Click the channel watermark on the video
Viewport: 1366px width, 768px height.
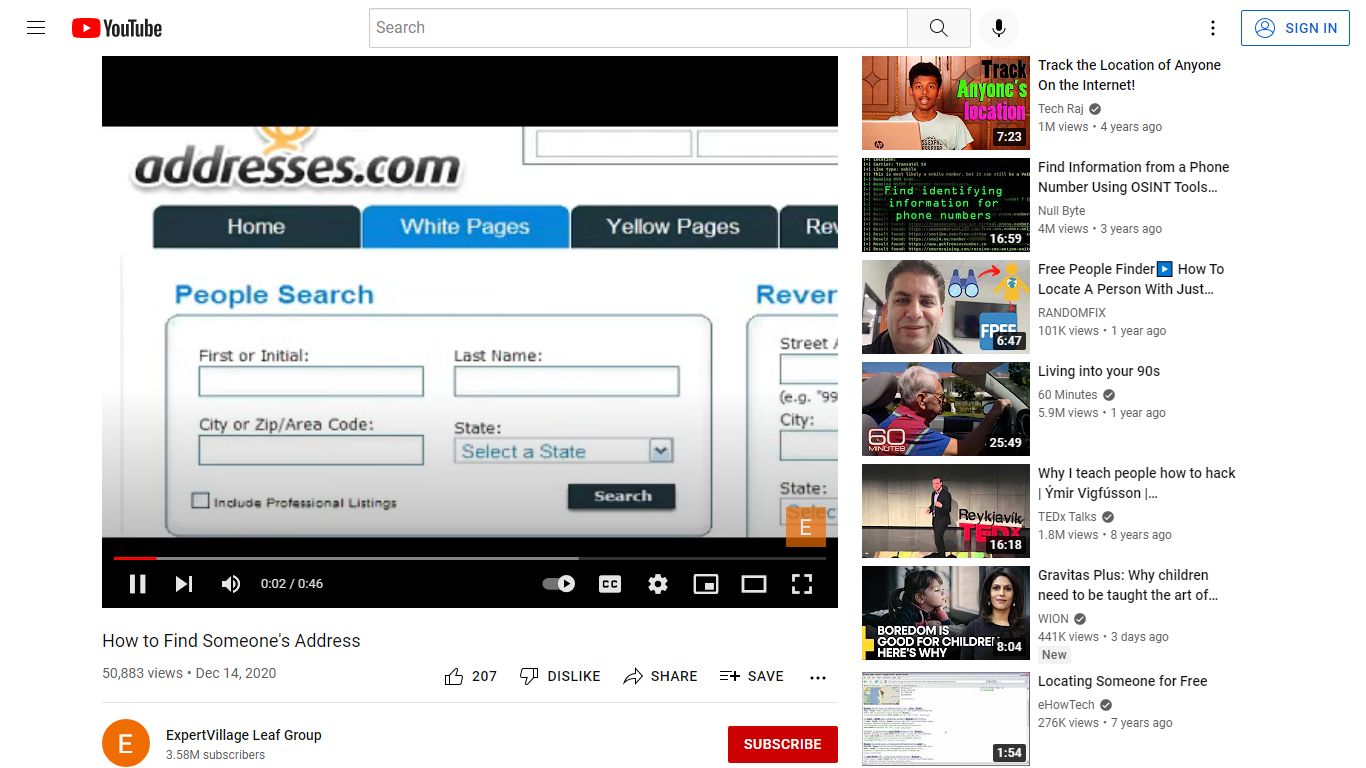(x=806, y=527)
